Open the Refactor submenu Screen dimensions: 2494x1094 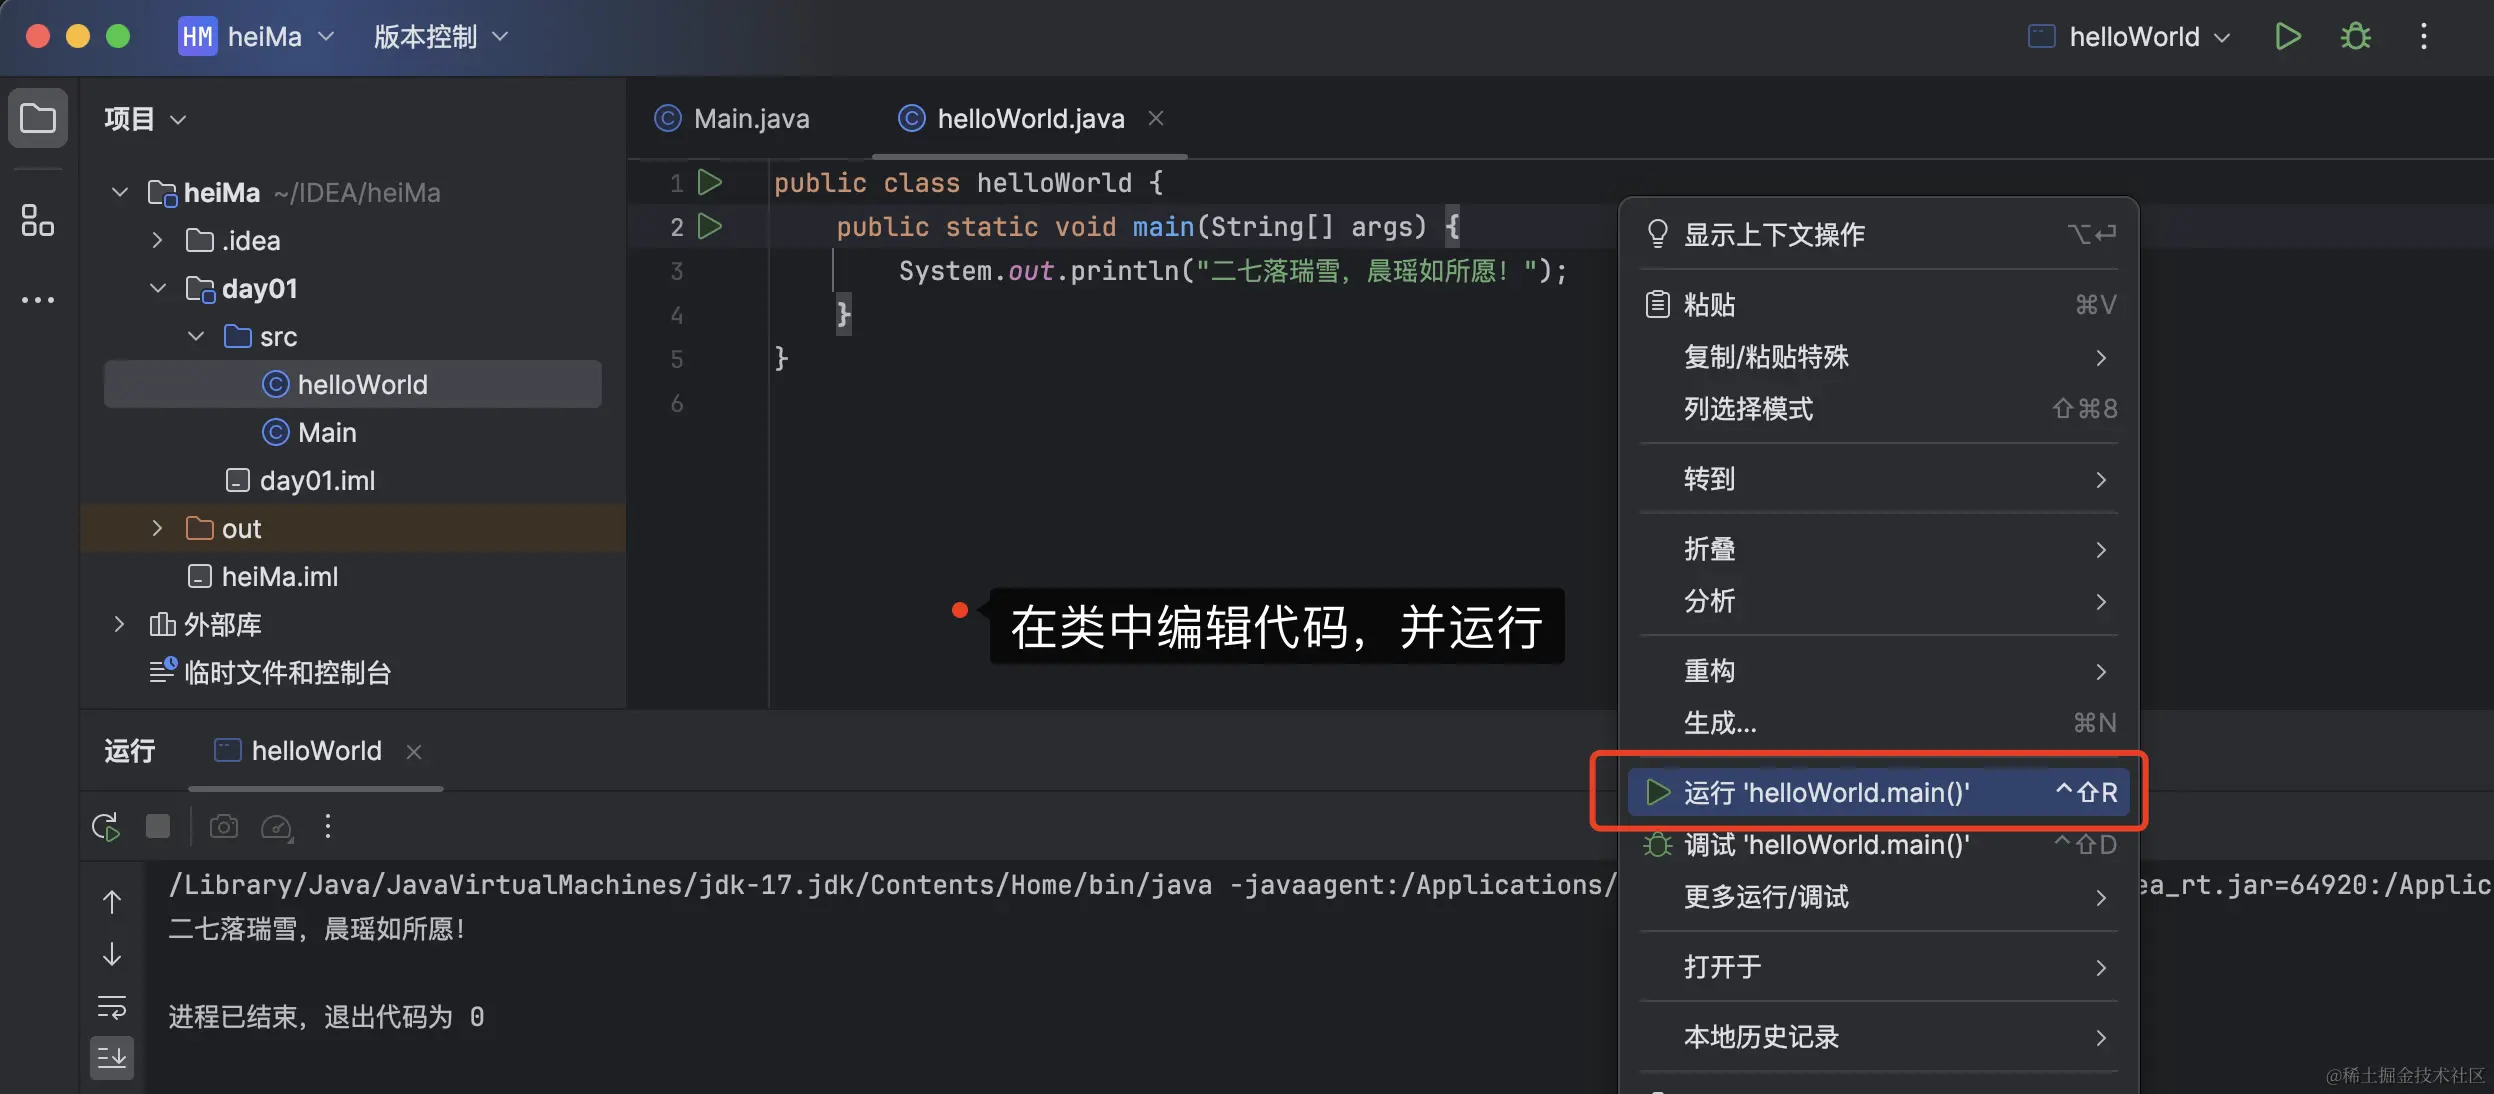coord(1879,671)
